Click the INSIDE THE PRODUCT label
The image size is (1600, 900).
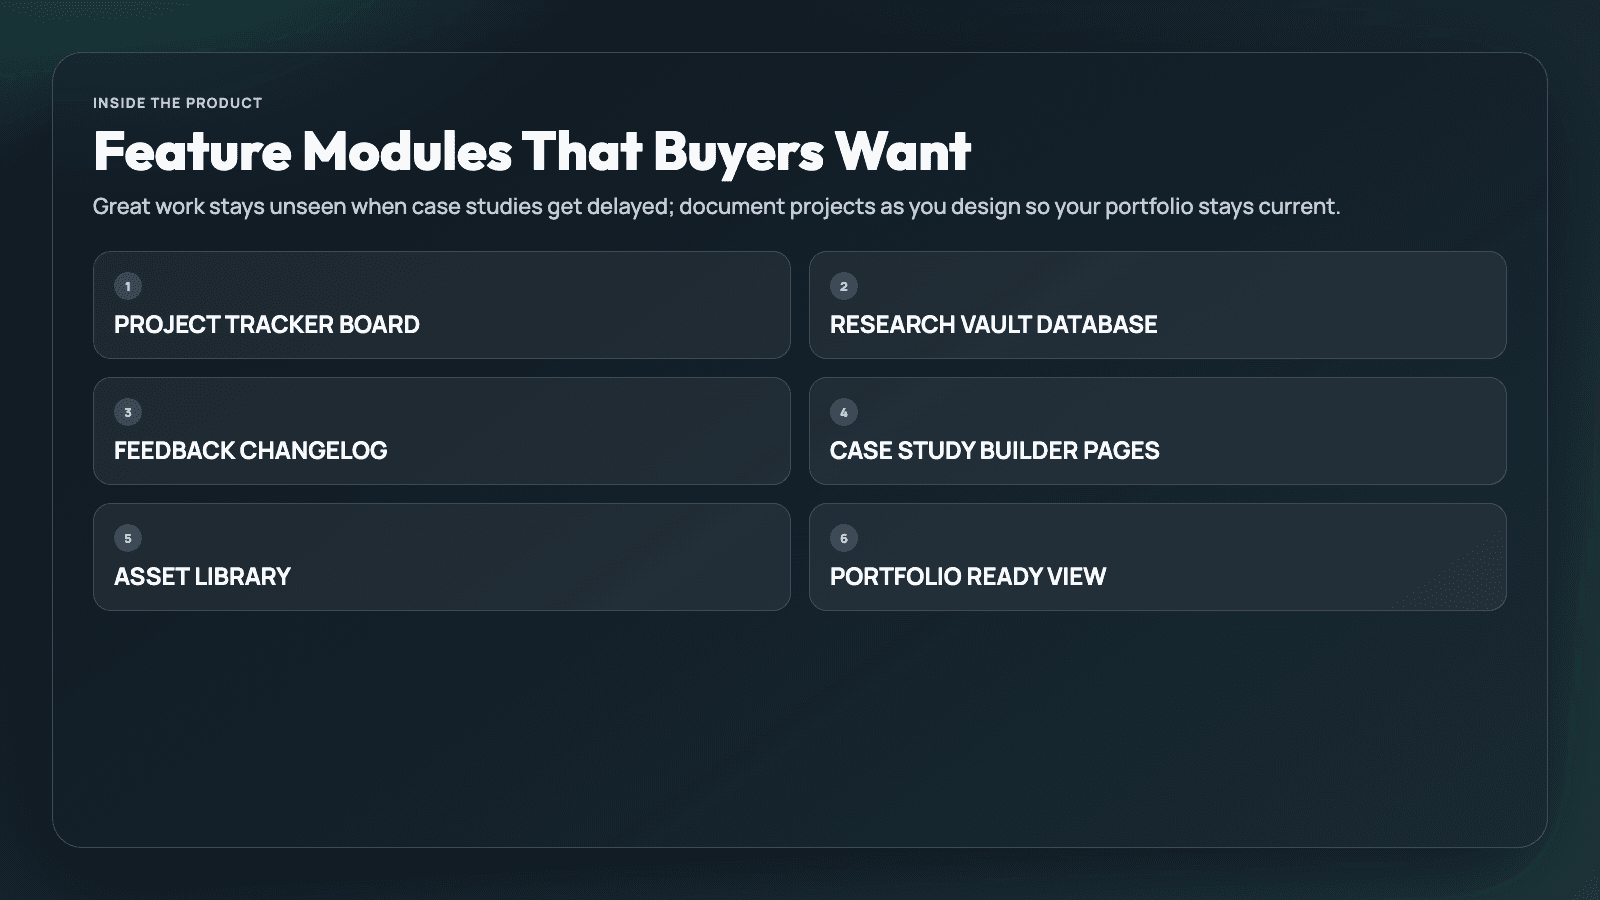click(x=177, y=102)
